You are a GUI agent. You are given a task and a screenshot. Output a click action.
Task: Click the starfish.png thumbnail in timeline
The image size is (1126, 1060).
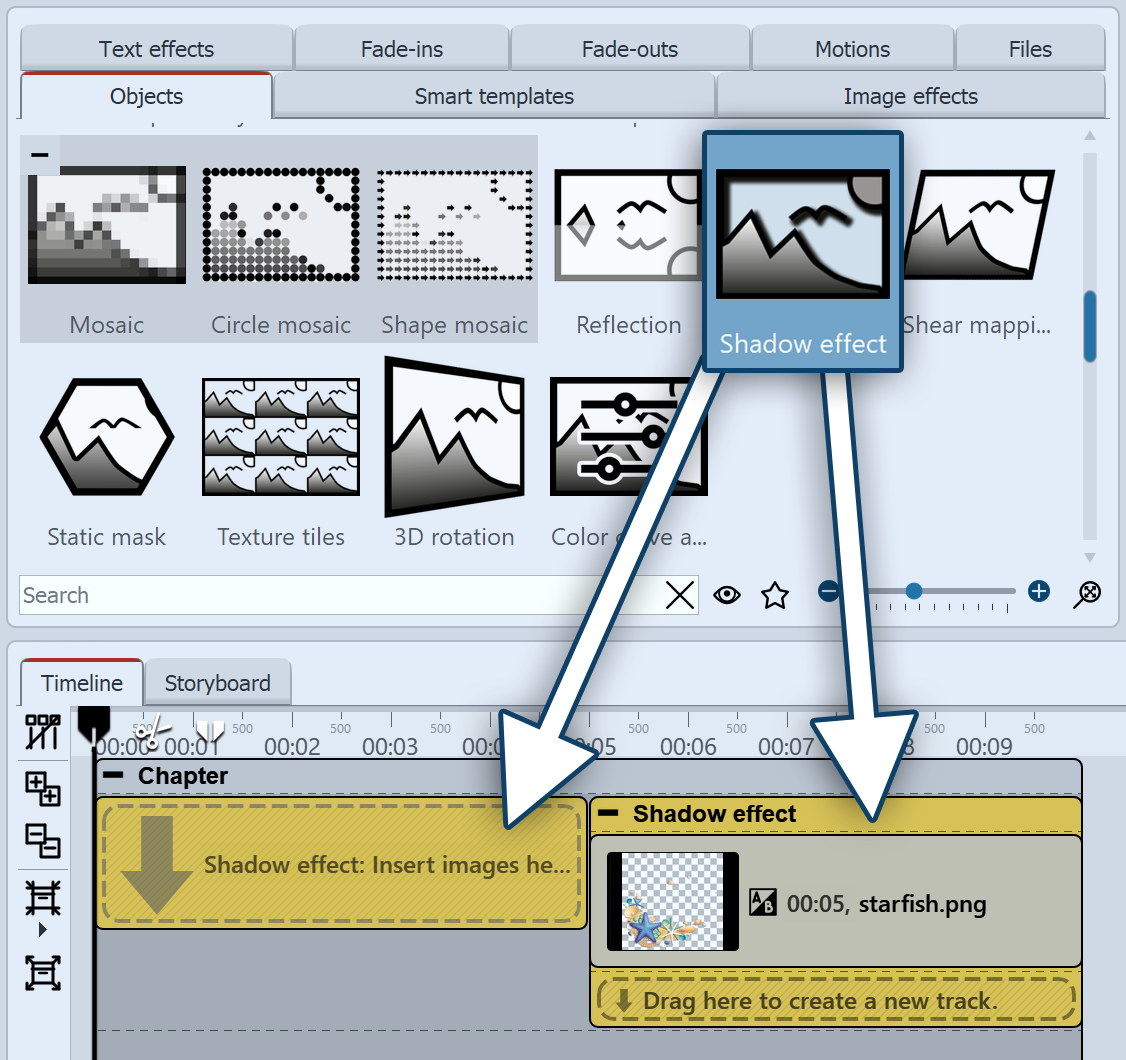click(673, 901)
